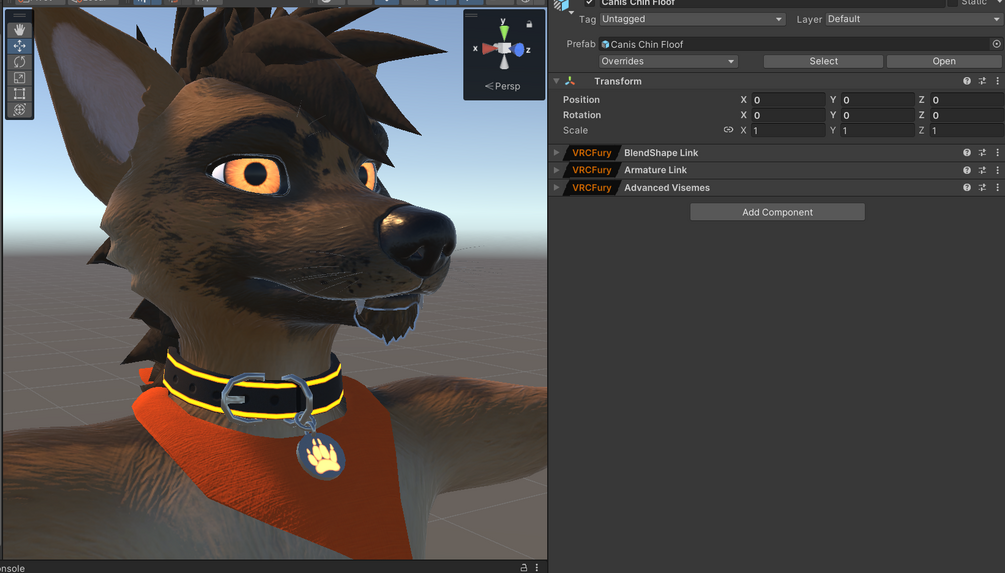The width and height of the screenshot is (1005, 573).
Task: Open the Overrides dropdown
Action: click(x=668, y=61)
